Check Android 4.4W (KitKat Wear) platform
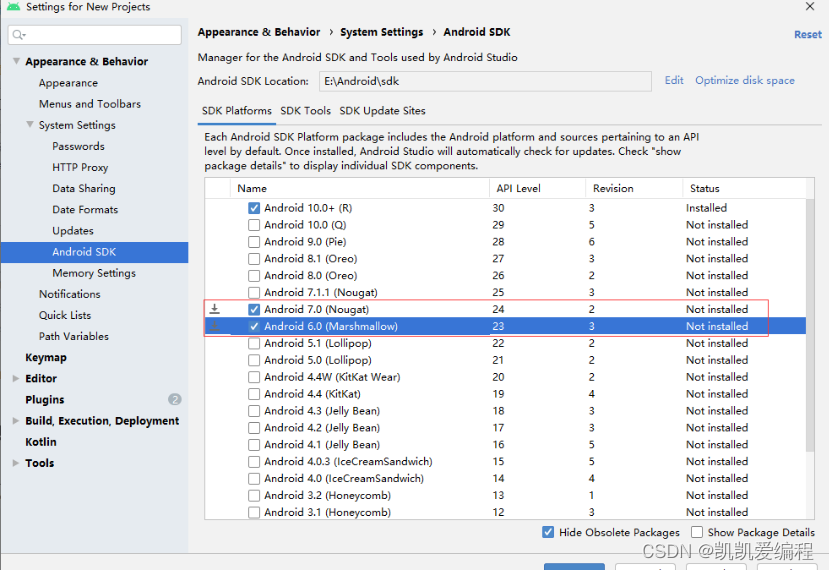 pos(254,377)
